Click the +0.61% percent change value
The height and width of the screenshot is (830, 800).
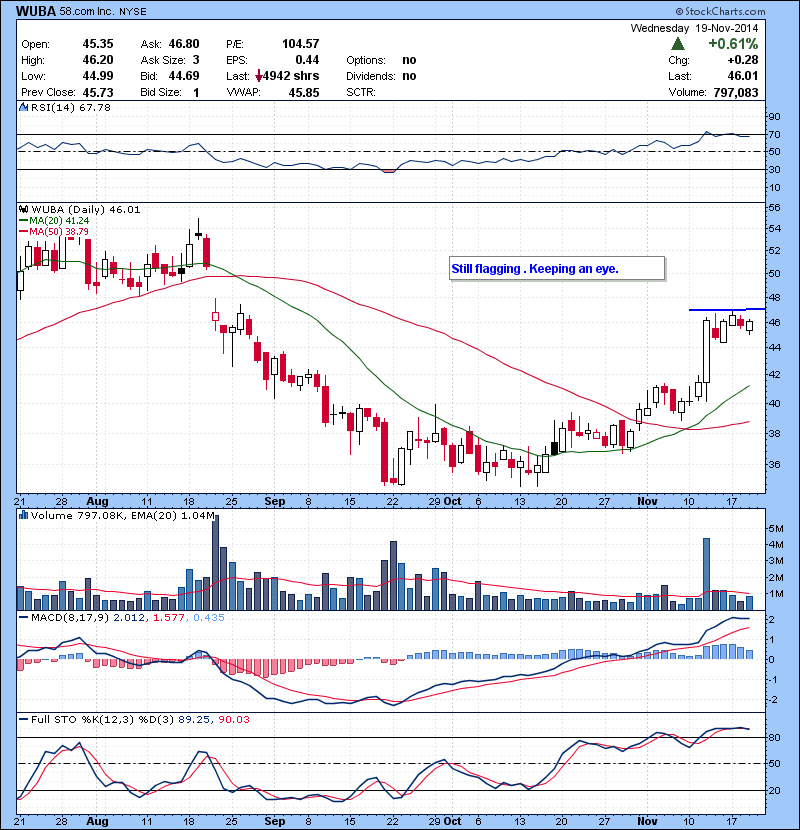pyautogui.click(x=733, y=43)
